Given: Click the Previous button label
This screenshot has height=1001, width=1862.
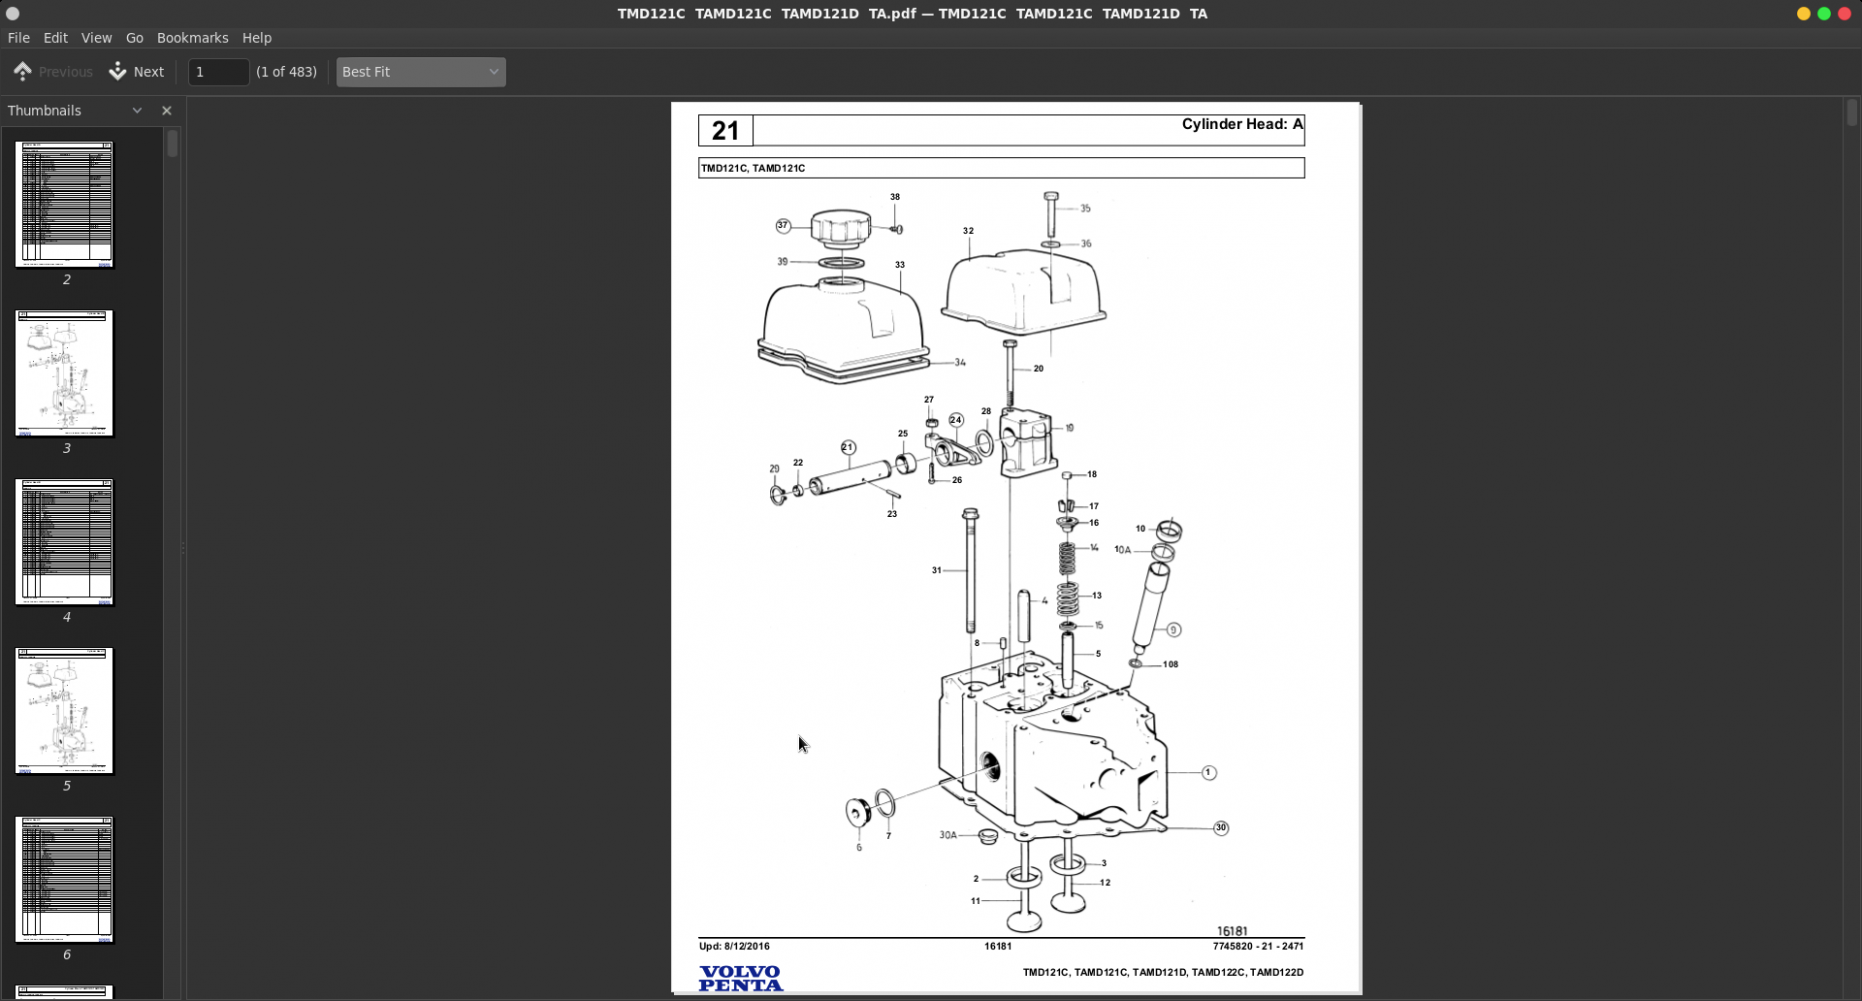Looking at the screenshot, I should (66, 71).
